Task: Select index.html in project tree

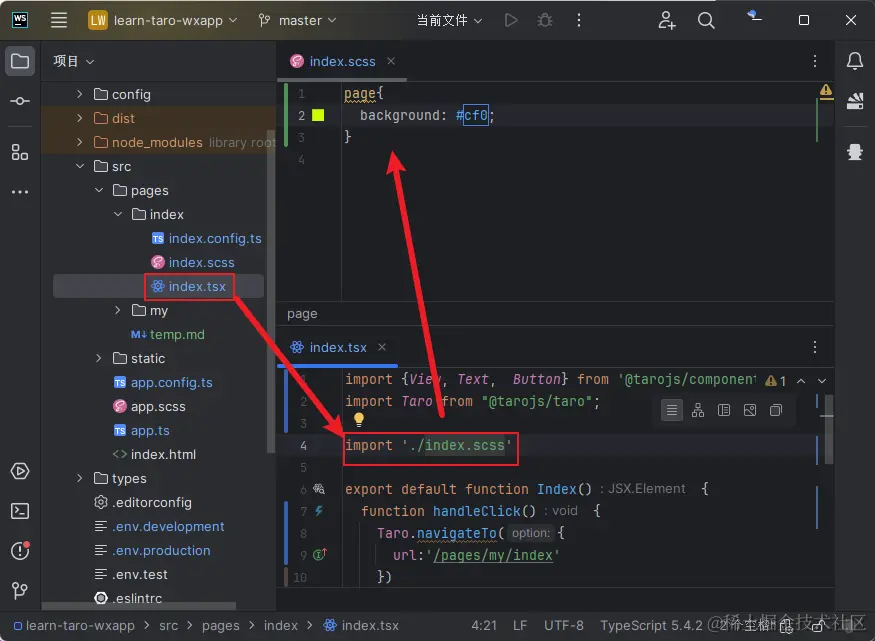Action: 163,454
